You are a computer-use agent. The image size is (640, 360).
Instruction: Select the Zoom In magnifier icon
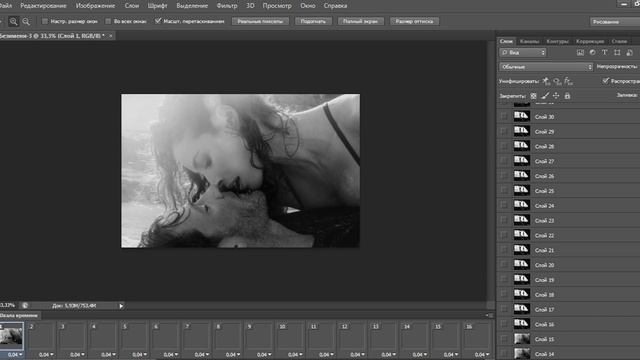pyautogui.click(x=13, y=22)
